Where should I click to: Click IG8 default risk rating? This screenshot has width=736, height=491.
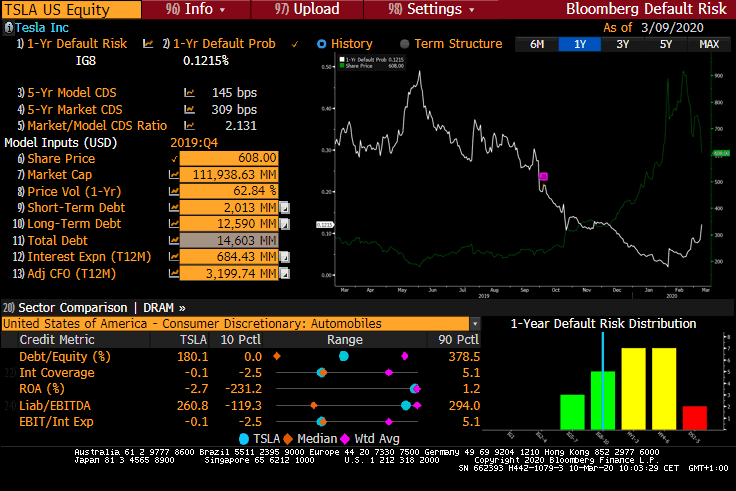point(86,61)
